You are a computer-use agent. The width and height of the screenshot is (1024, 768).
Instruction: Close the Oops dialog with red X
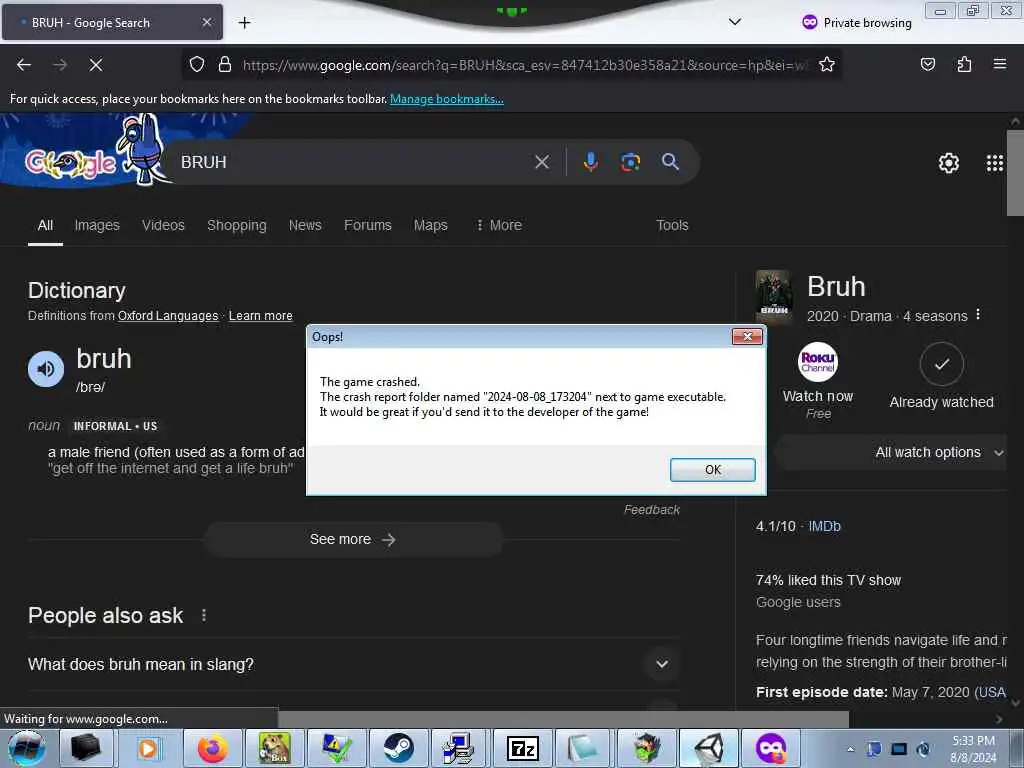[747, 336]
